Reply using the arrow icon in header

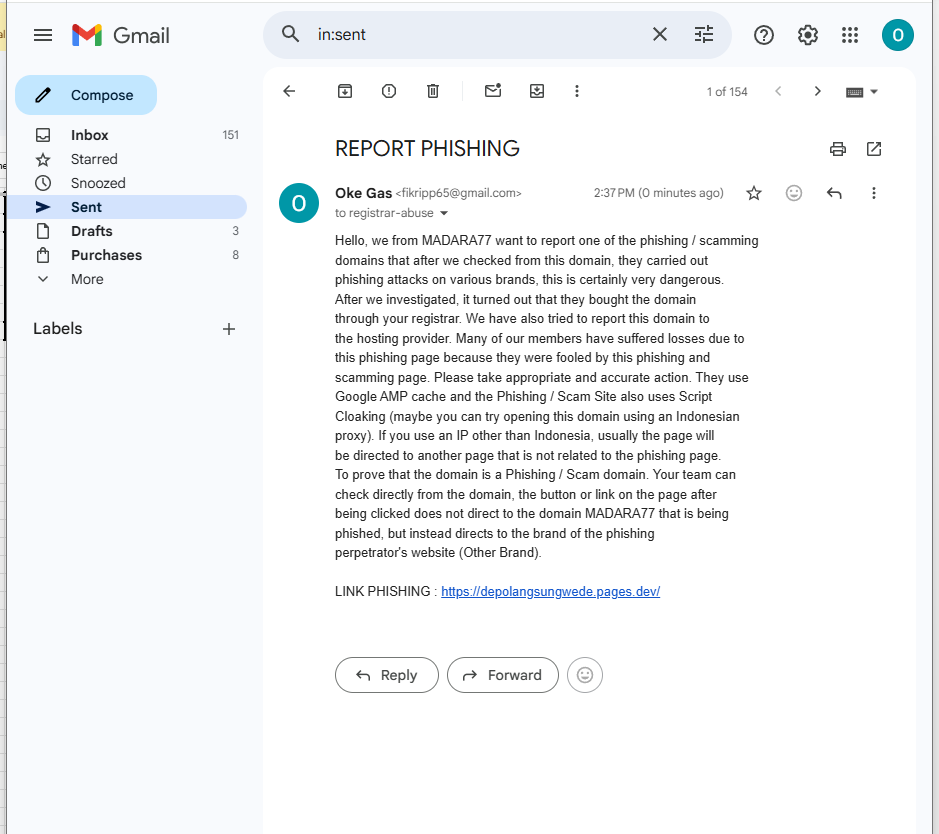pyautogui.click(x=834, y=193)
